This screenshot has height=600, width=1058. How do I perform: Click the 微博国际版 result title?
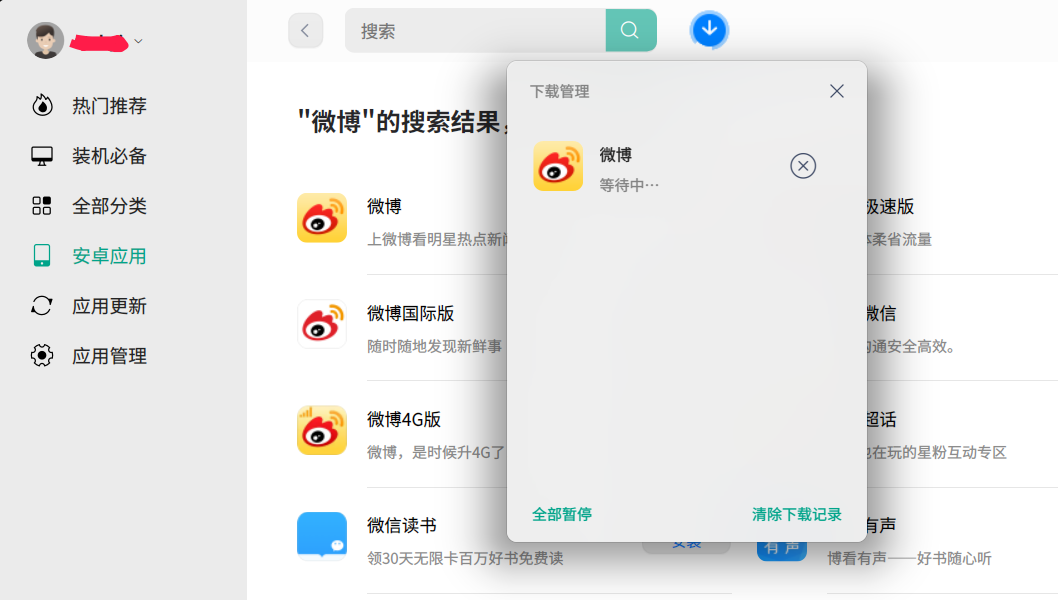tap(410, 313)
